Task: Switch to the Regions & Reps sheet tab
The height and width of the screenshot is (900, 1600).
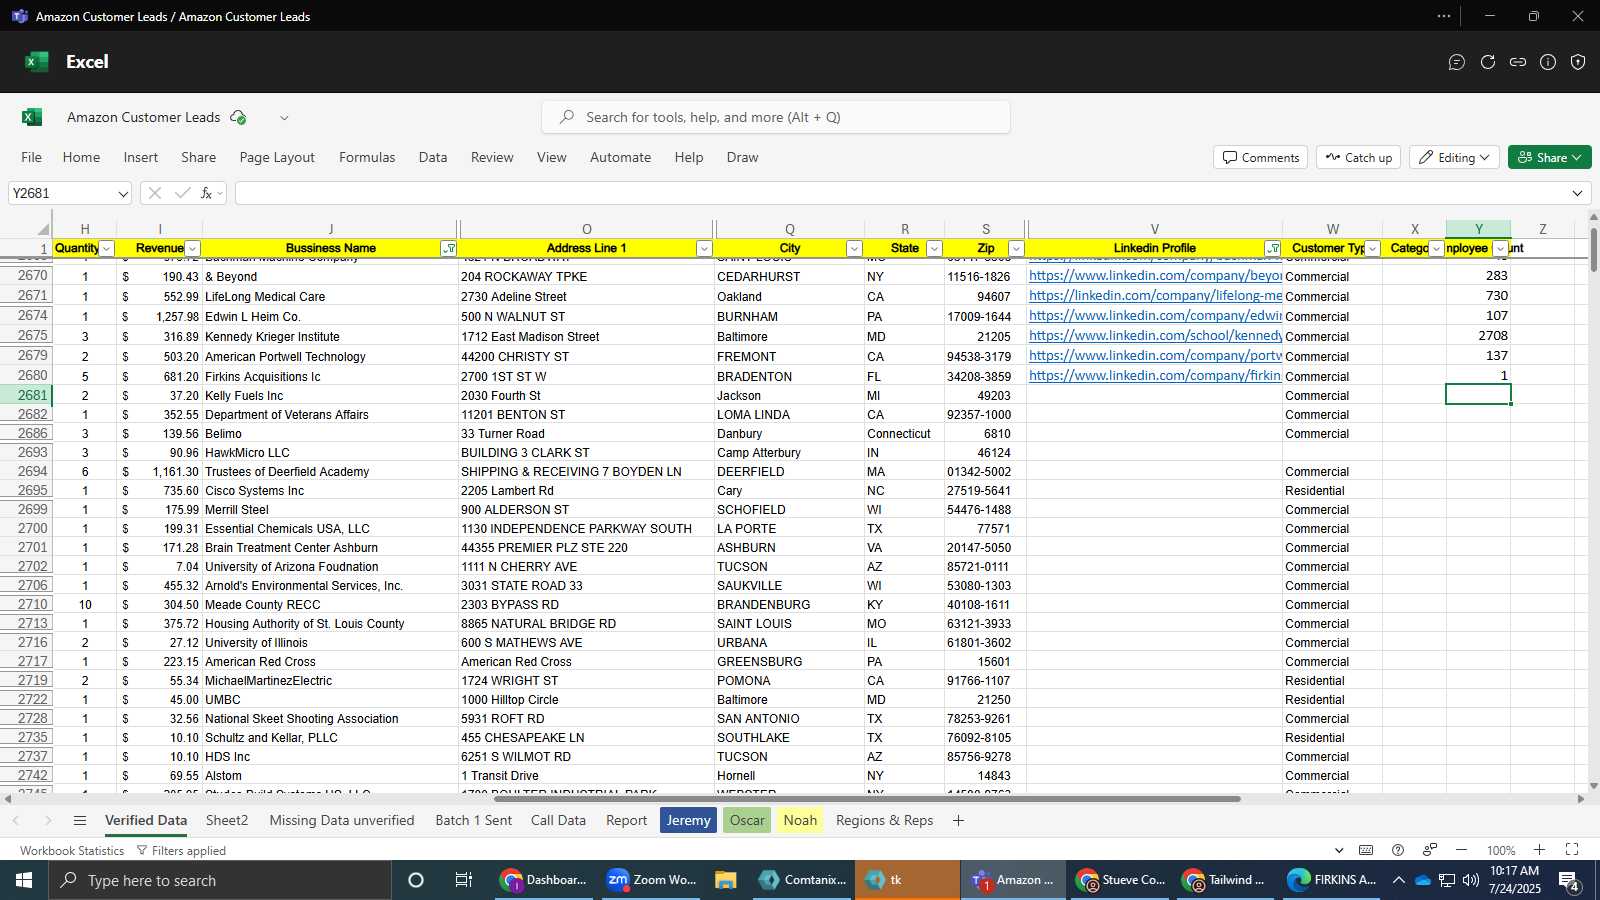Action: pyautogui.click(x=884, y=820)
